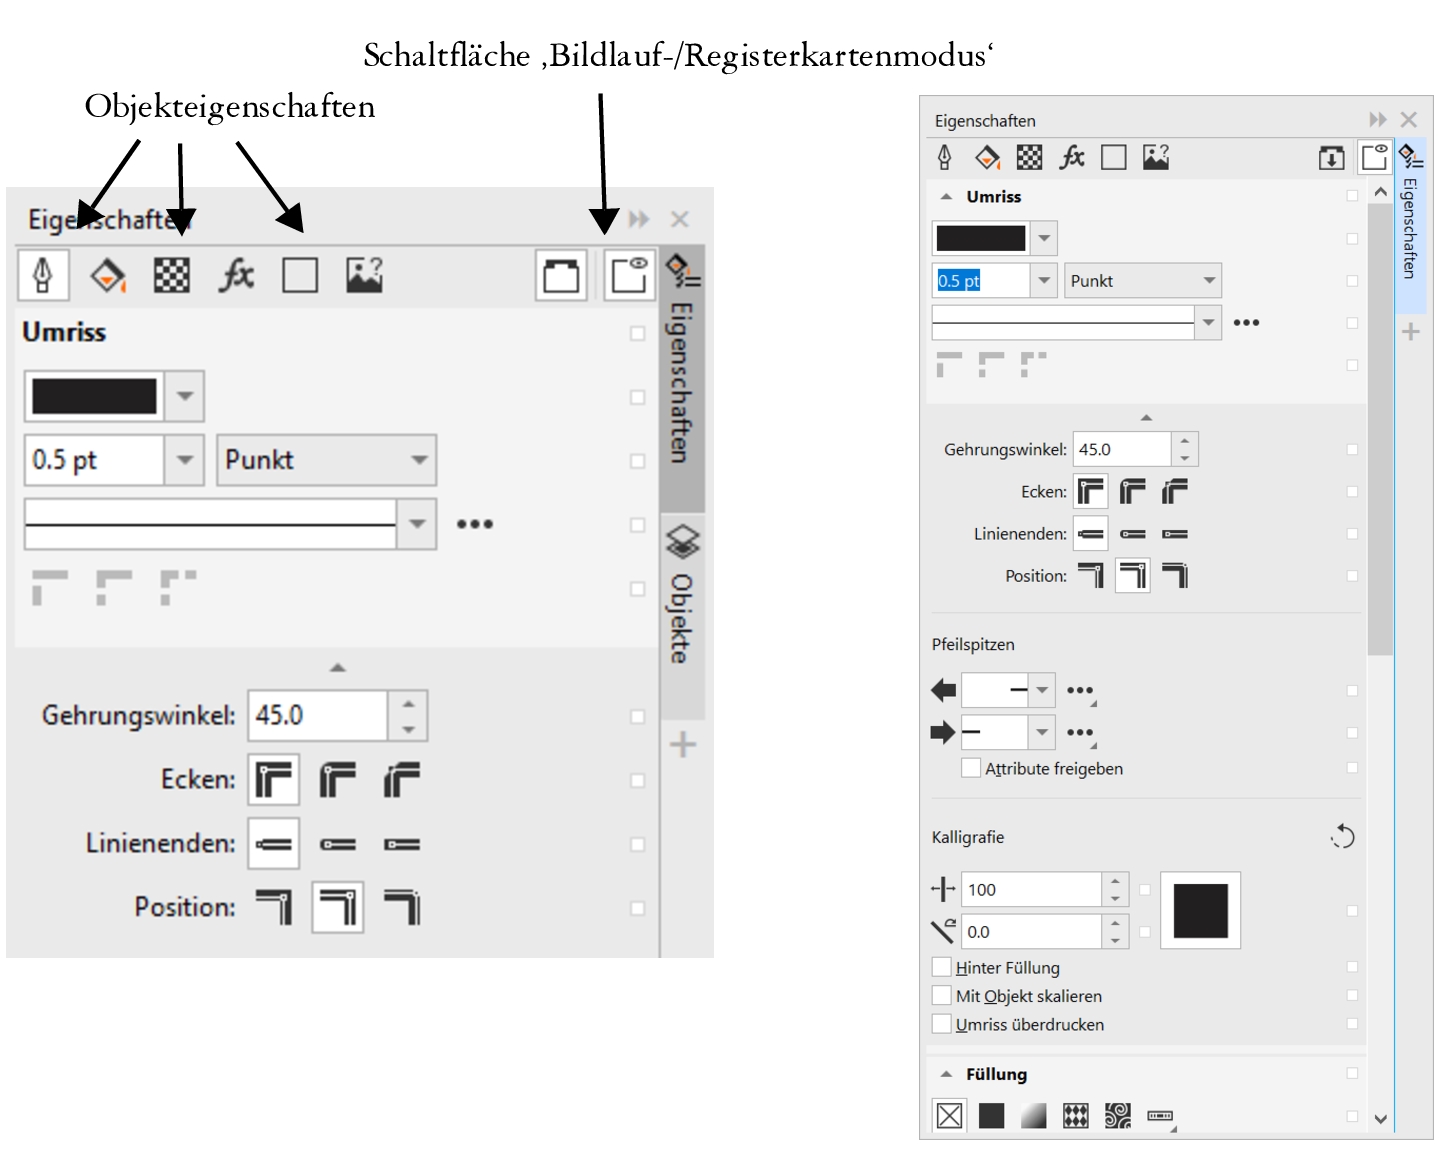
Task: Open the 'Punkt' units dropdown in left panel
Action: pos(326,460)
